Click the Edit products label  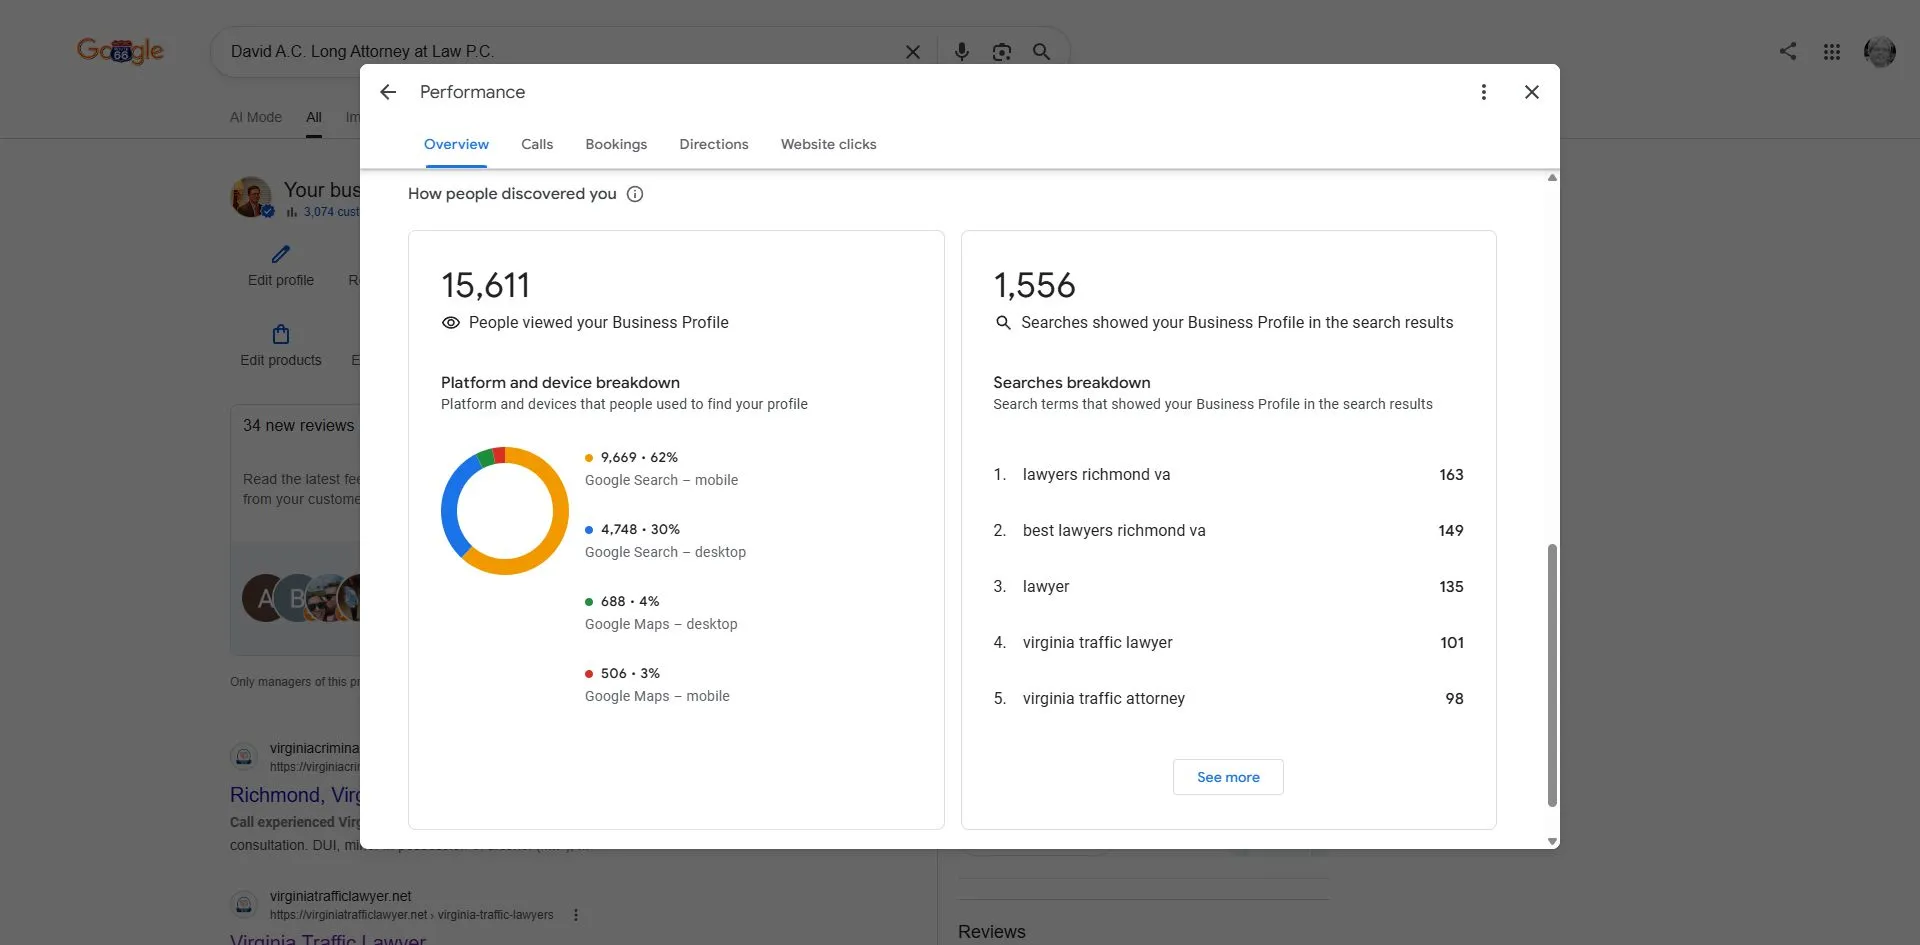click(x=281, y=360)
